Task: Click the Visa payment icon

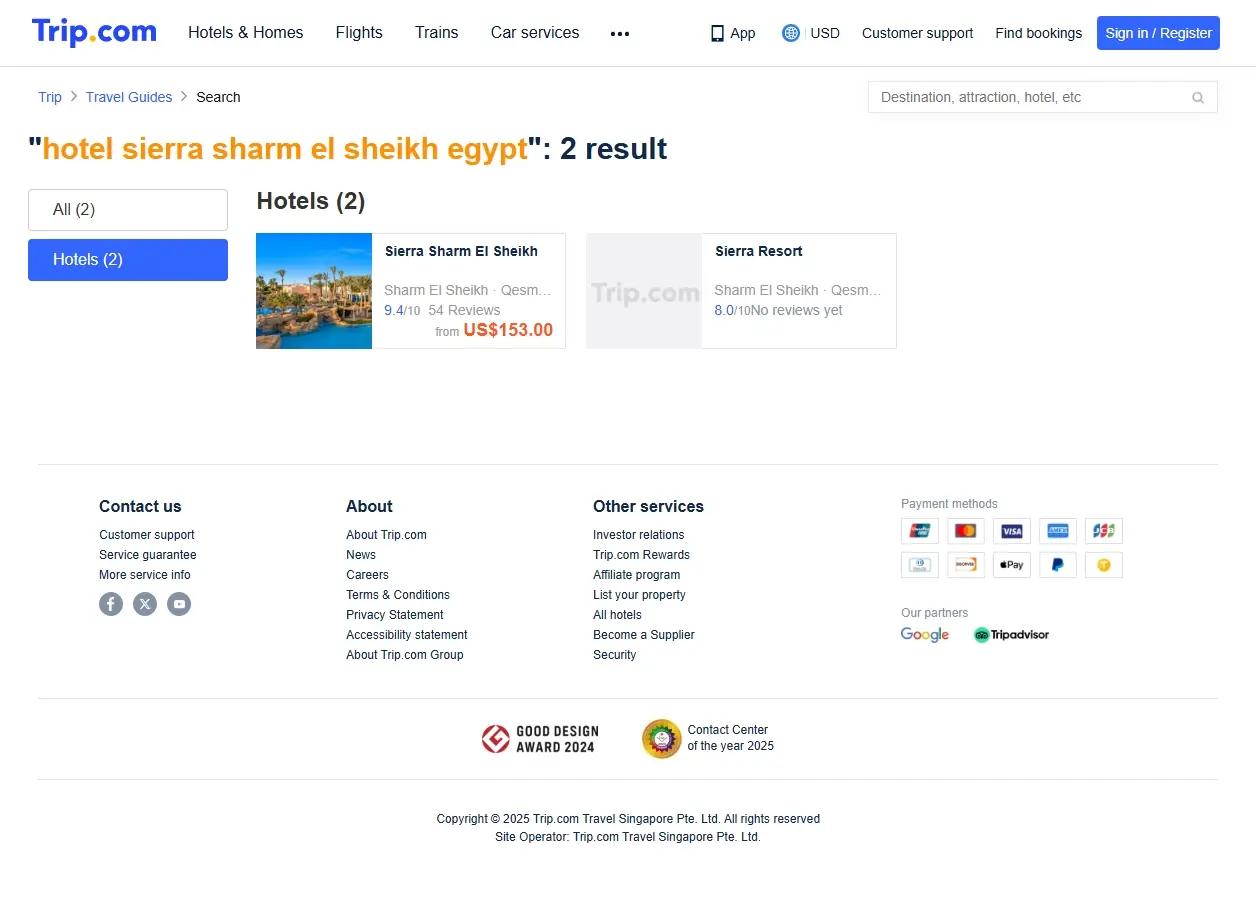Action: coord(1012,531)
